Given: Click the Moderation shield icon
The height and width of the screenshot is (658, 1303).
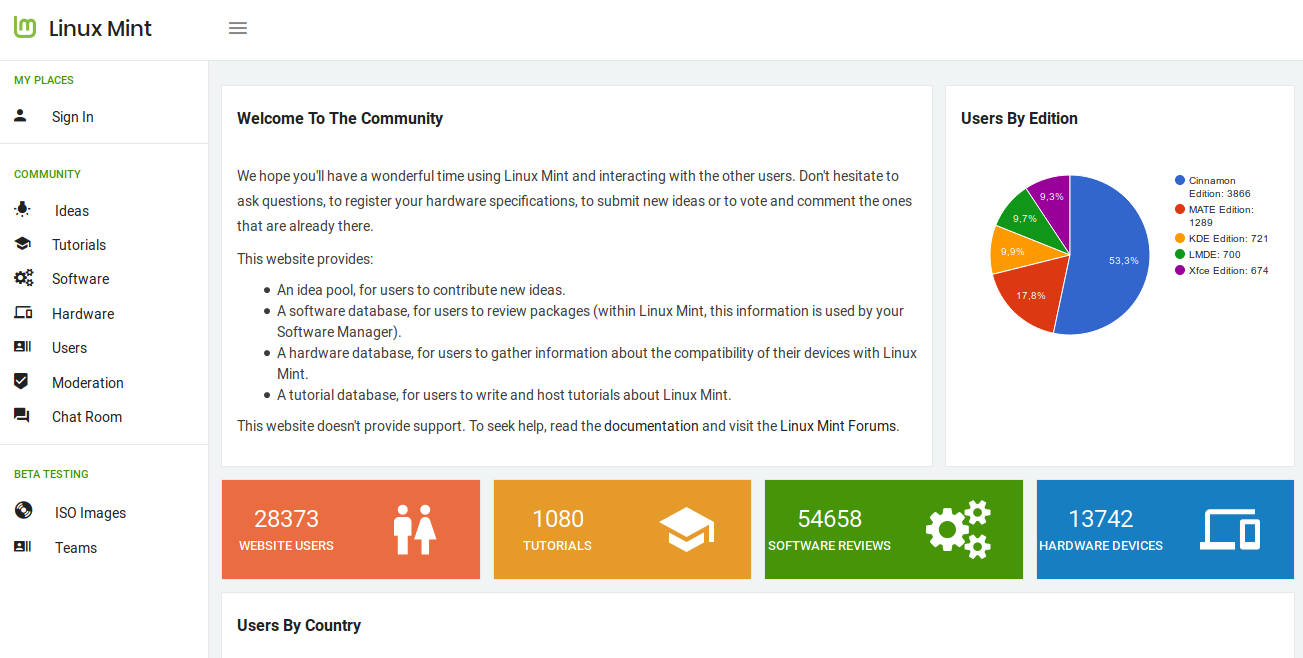Looking at the screenshot, I should pos(20,382).
